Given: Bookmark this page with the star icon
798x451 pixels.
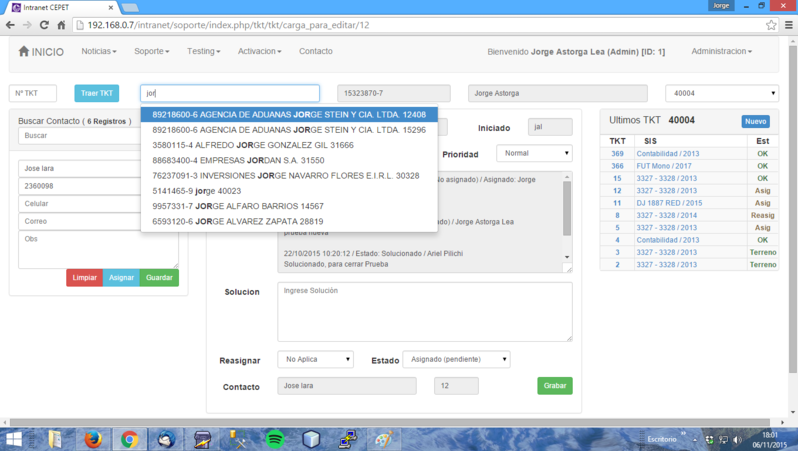Looking at the screenshot, I should tap(771, 25).
